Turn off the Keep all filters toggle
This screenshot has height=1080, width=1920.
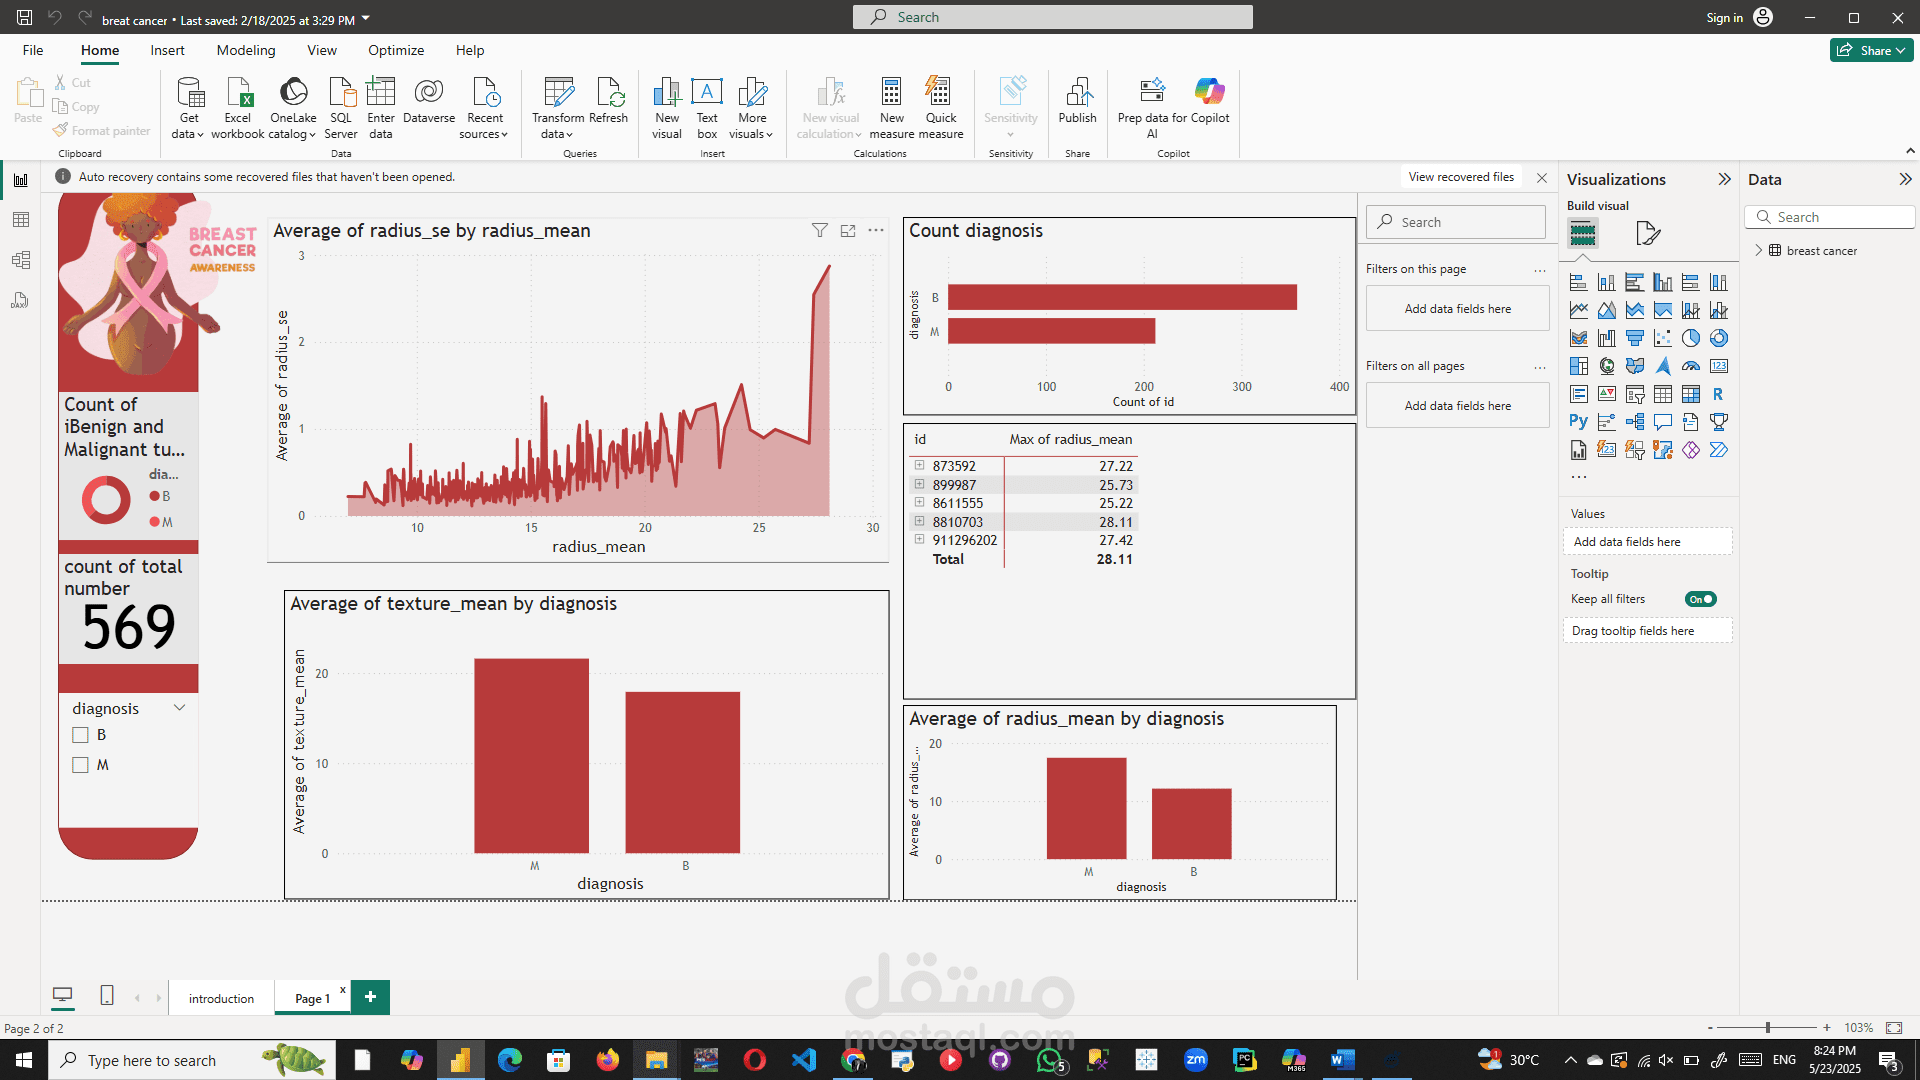point(1700,599)
